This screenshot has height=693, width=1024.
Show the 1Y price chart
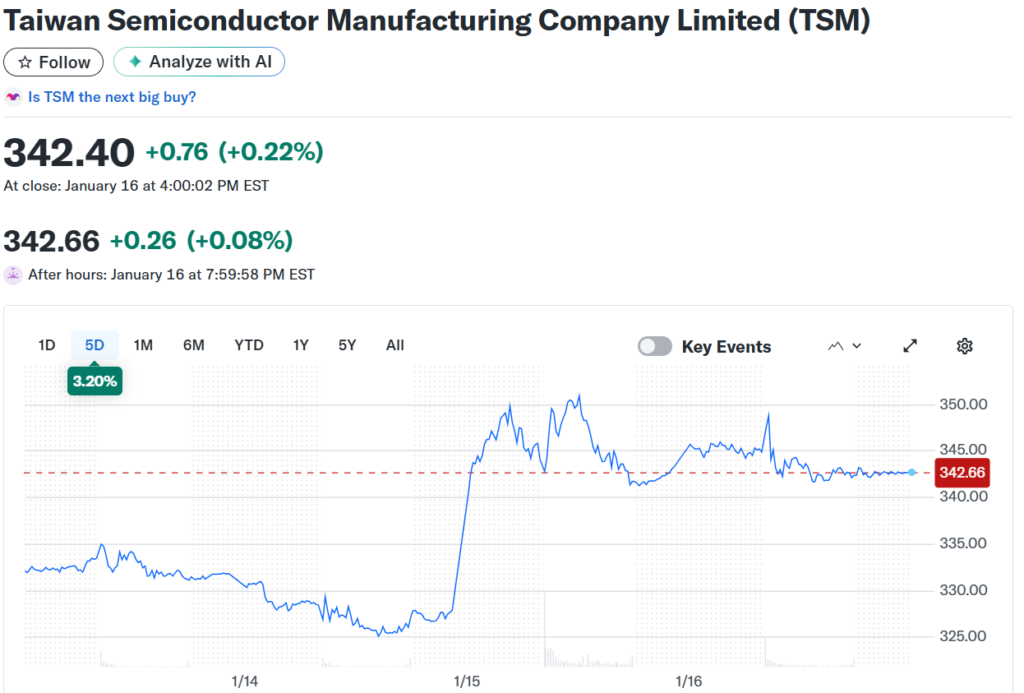300,345
